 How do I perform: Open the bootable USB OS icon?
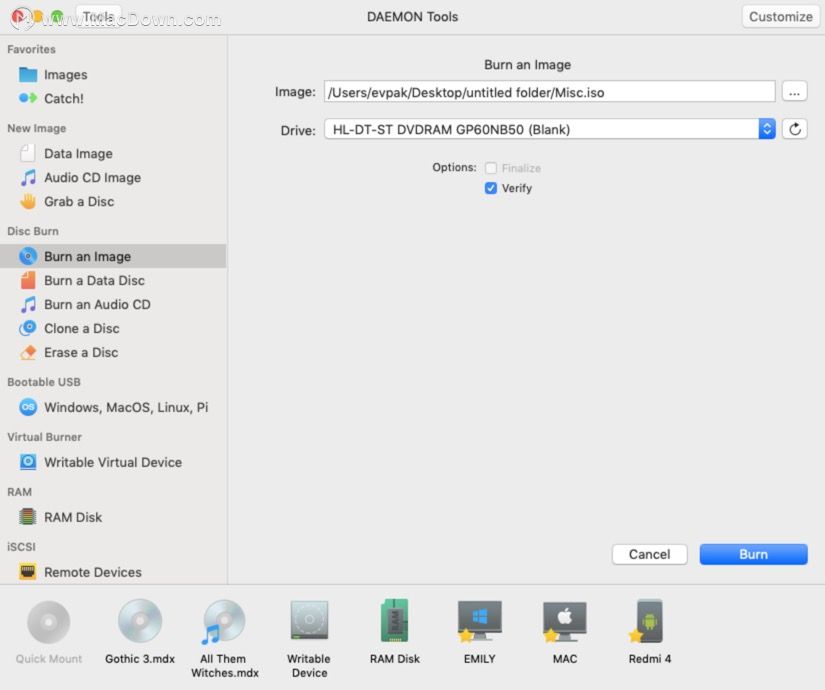[x=28, y=407]
